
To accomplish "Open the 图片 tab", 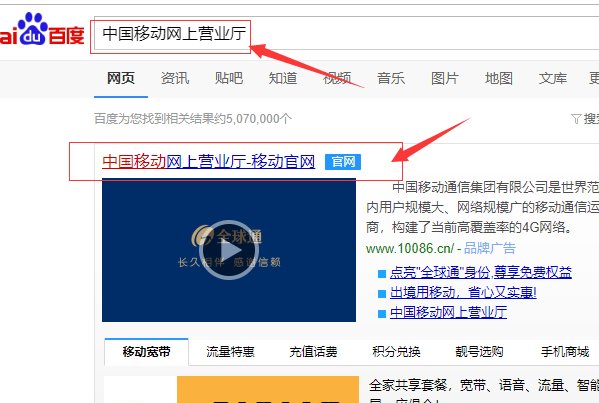I will point(445,78).
